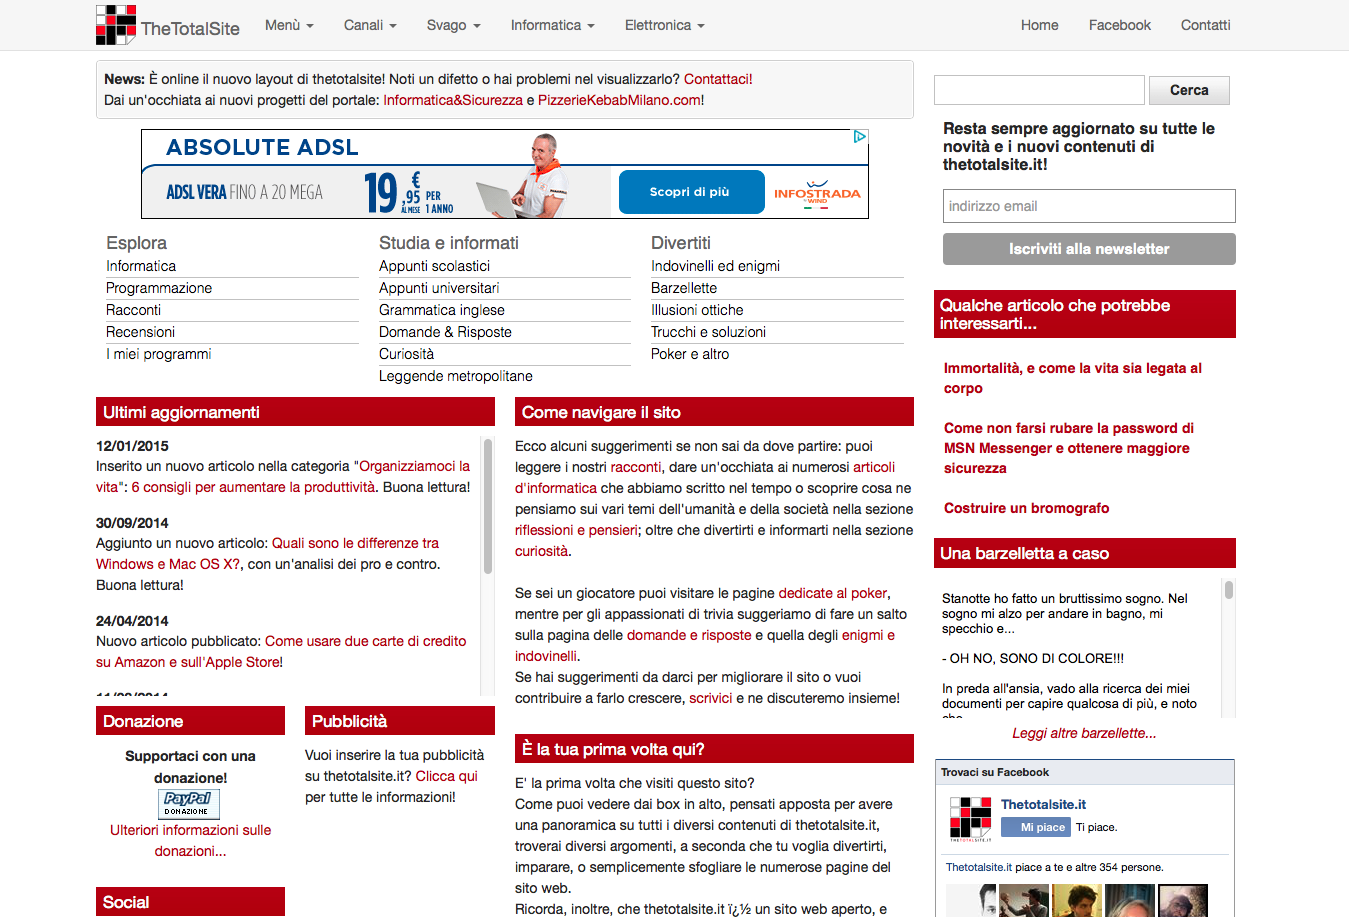
Task: Open the Menù dropdown
Action: pos(289,25)
